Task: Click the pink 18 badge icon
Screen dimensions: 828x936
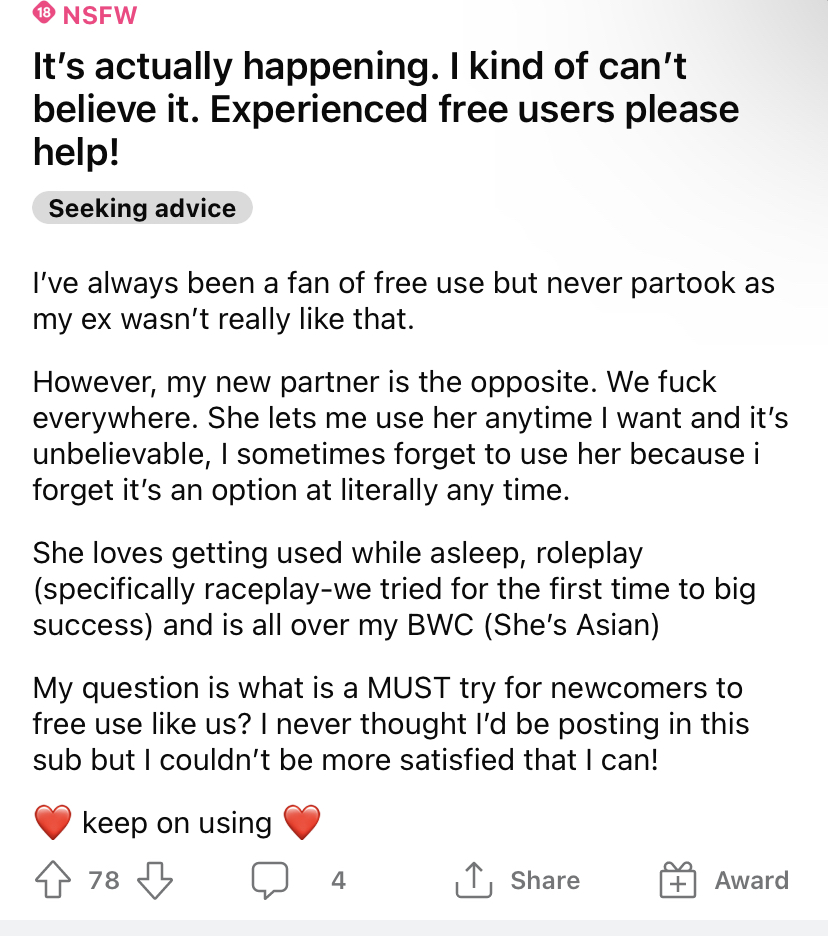Action: pyautogui.click(x=44, y=12)
